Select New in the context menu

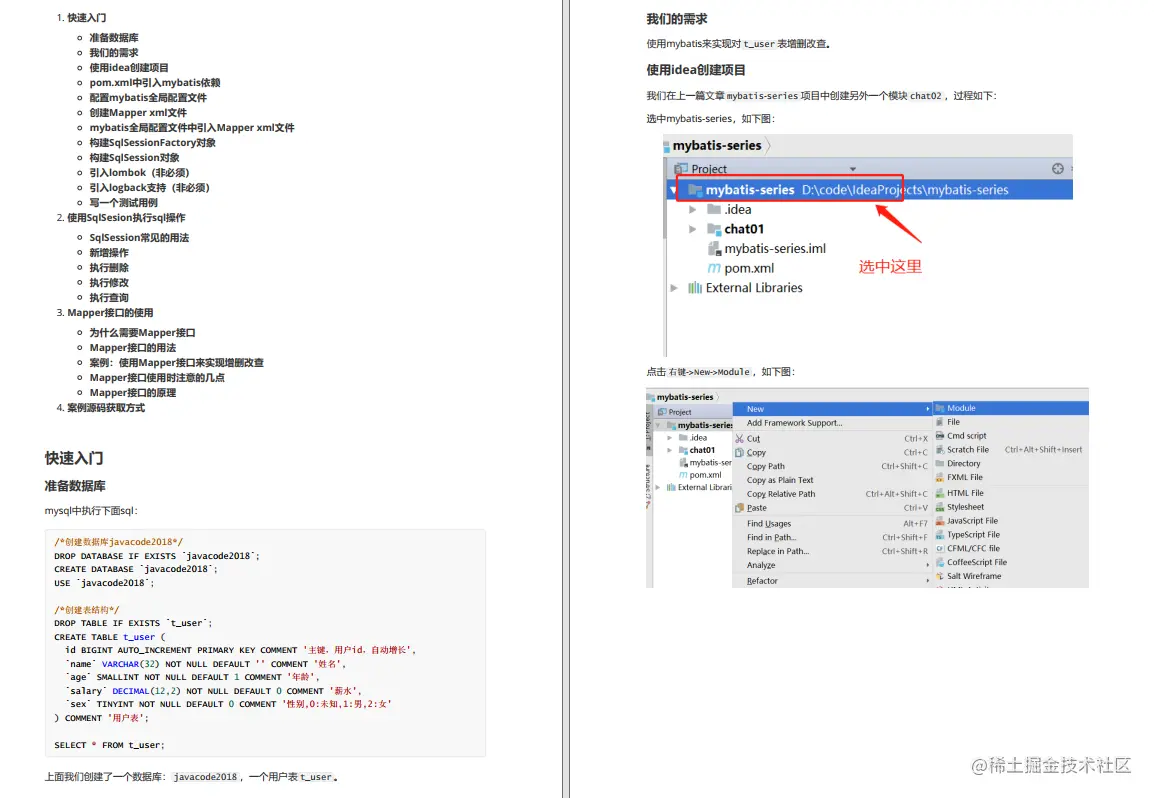pyautogui.click(x=832, y=409)
